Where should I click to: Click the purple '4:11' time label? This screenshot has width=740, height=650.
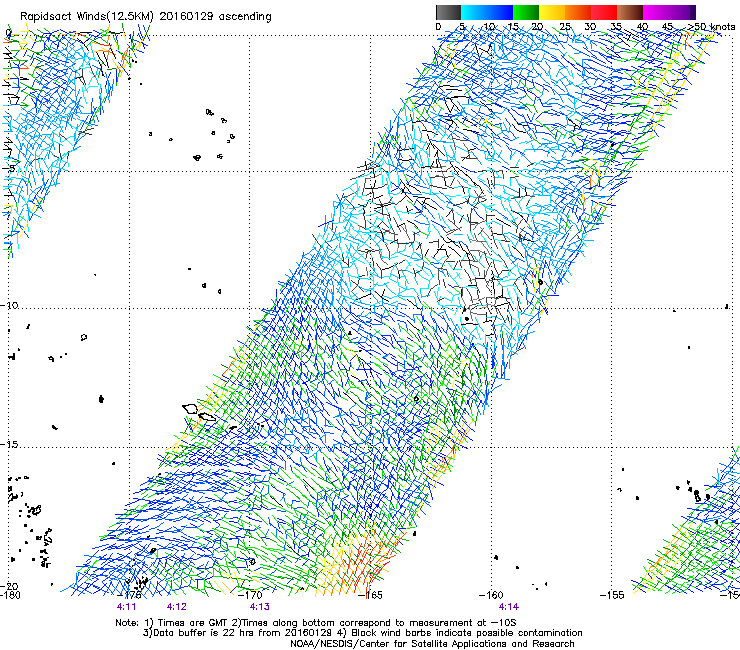point(126,607)
